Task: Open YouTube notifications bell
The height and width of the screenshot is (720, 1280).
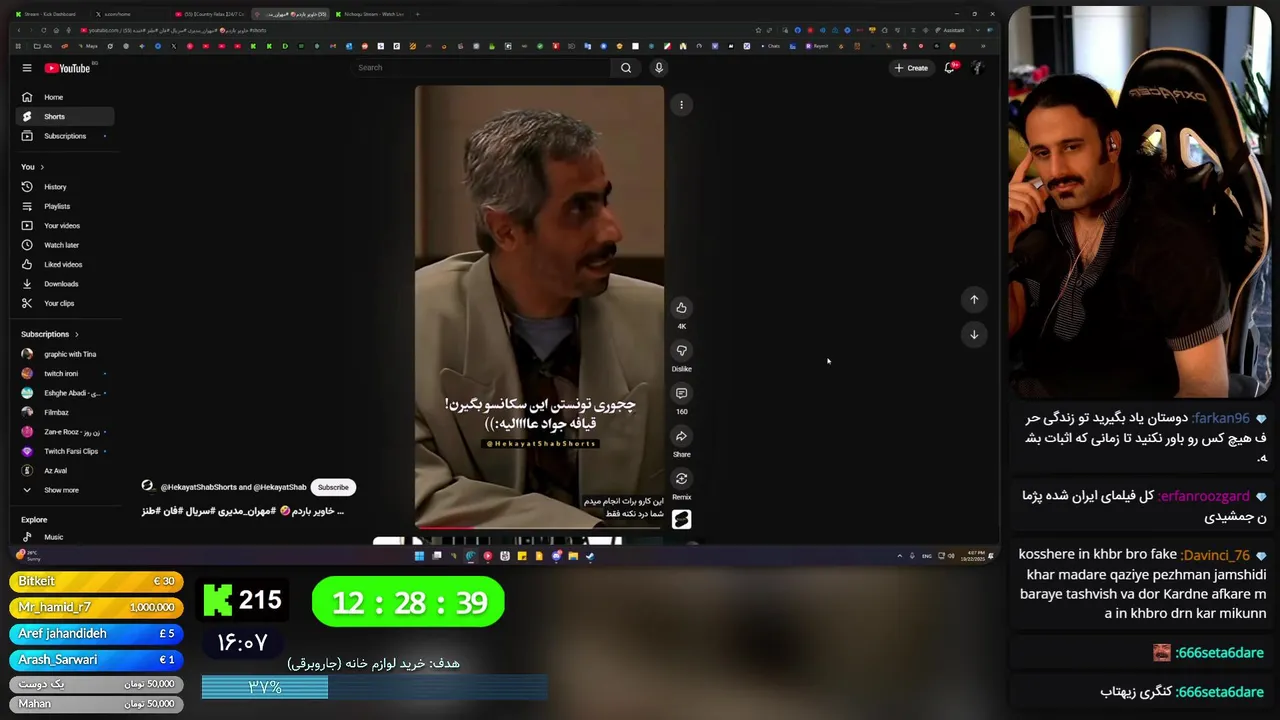Action: (x=949, y=68)
